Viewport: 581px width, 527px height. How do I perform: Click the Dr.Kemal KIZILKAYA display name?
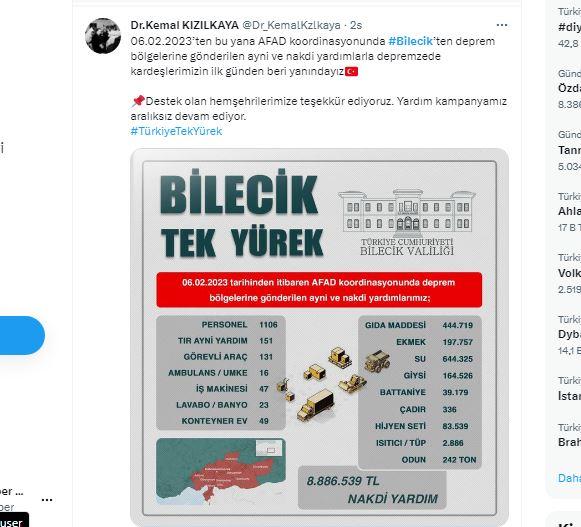(x=185, y=25)
